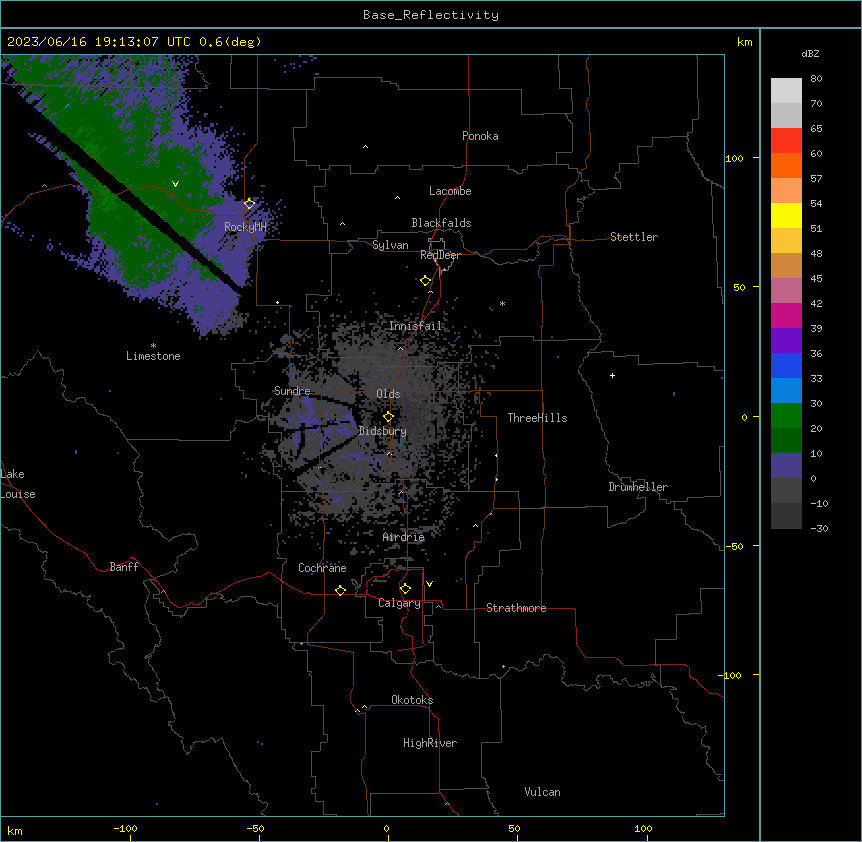Click the RockyMH label

[246, 226]
